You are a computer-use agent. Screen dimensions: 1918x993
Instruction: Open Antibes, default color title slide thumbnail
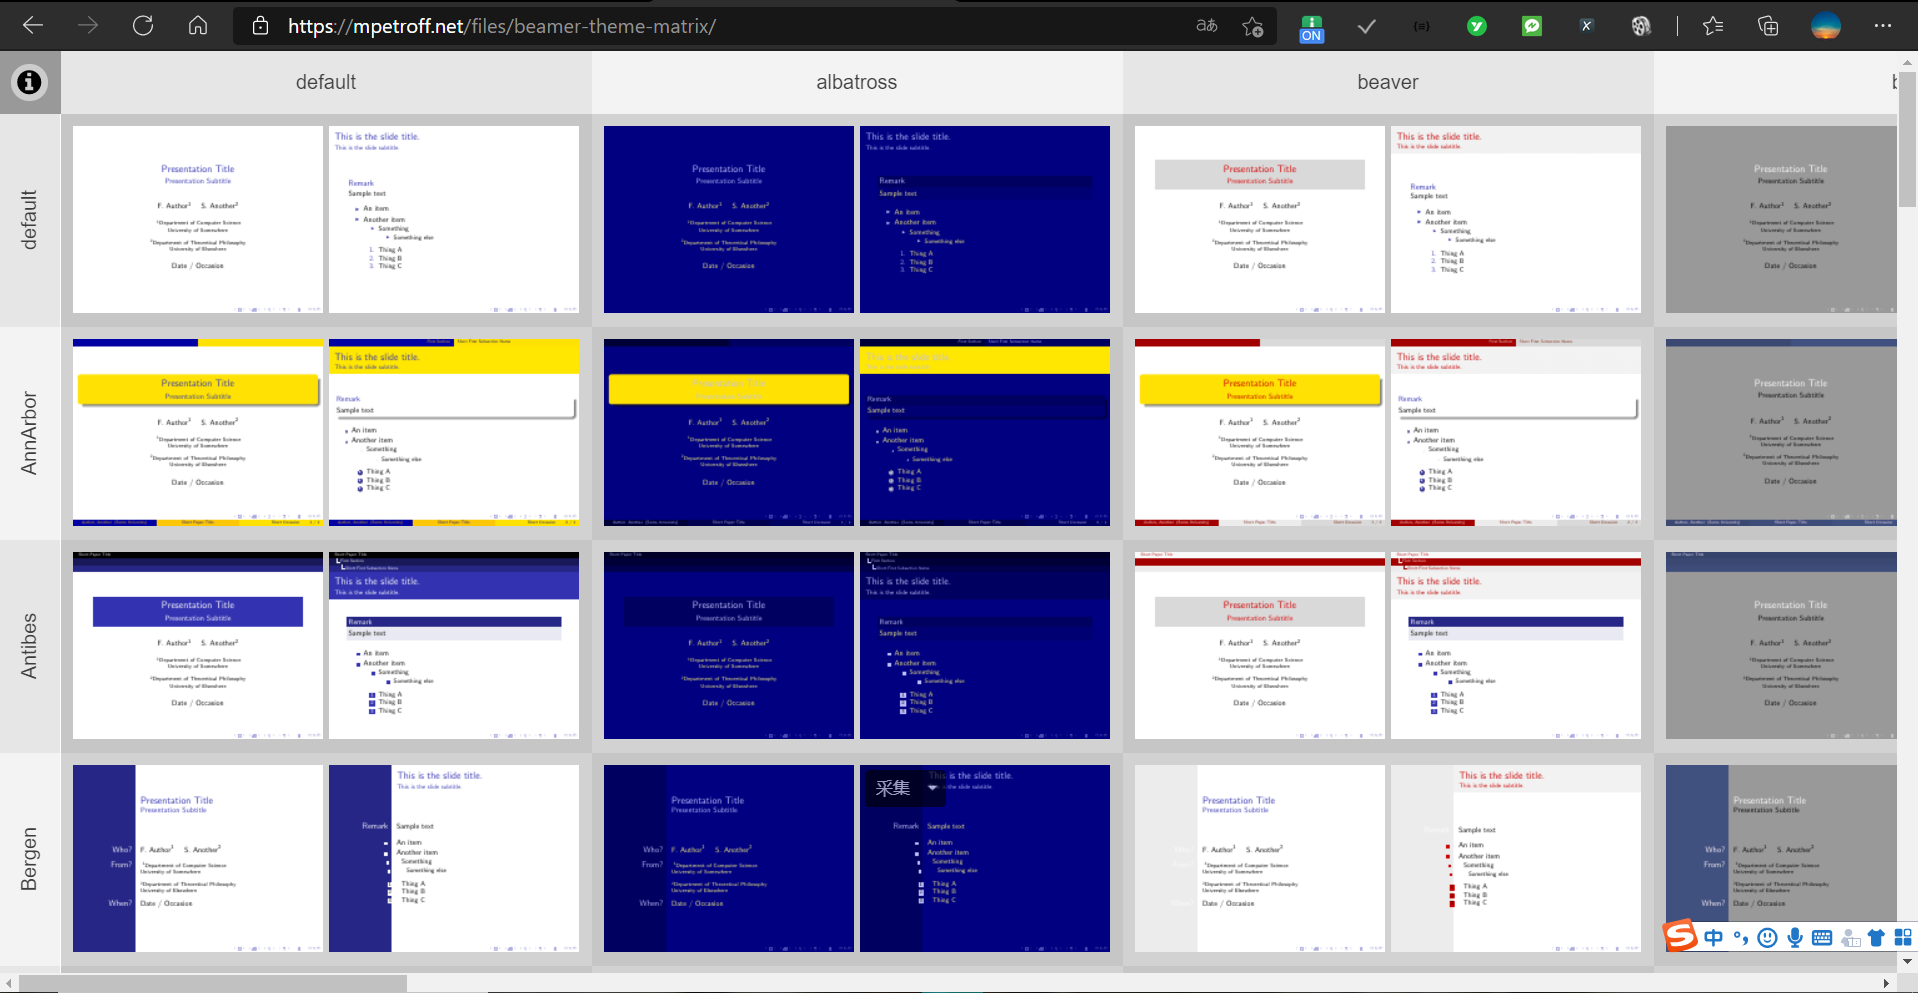pos(198,645)
